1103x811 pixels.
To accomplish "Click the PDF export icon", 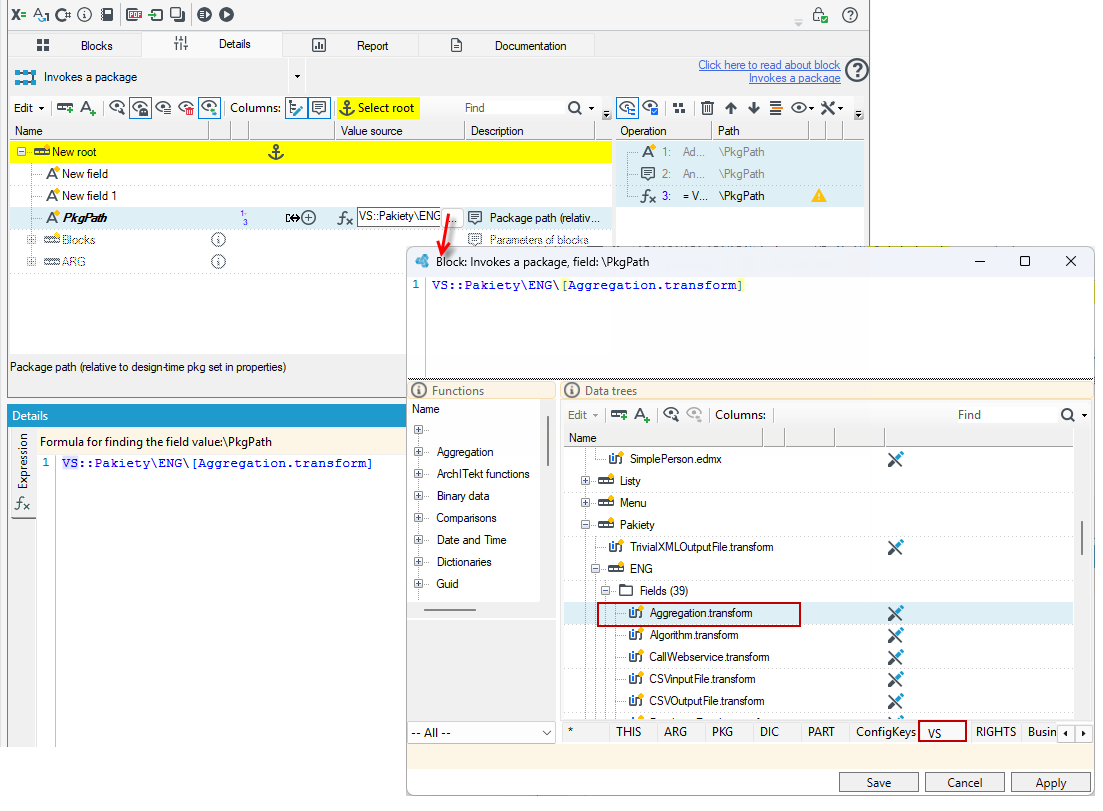I will (134, 14).
